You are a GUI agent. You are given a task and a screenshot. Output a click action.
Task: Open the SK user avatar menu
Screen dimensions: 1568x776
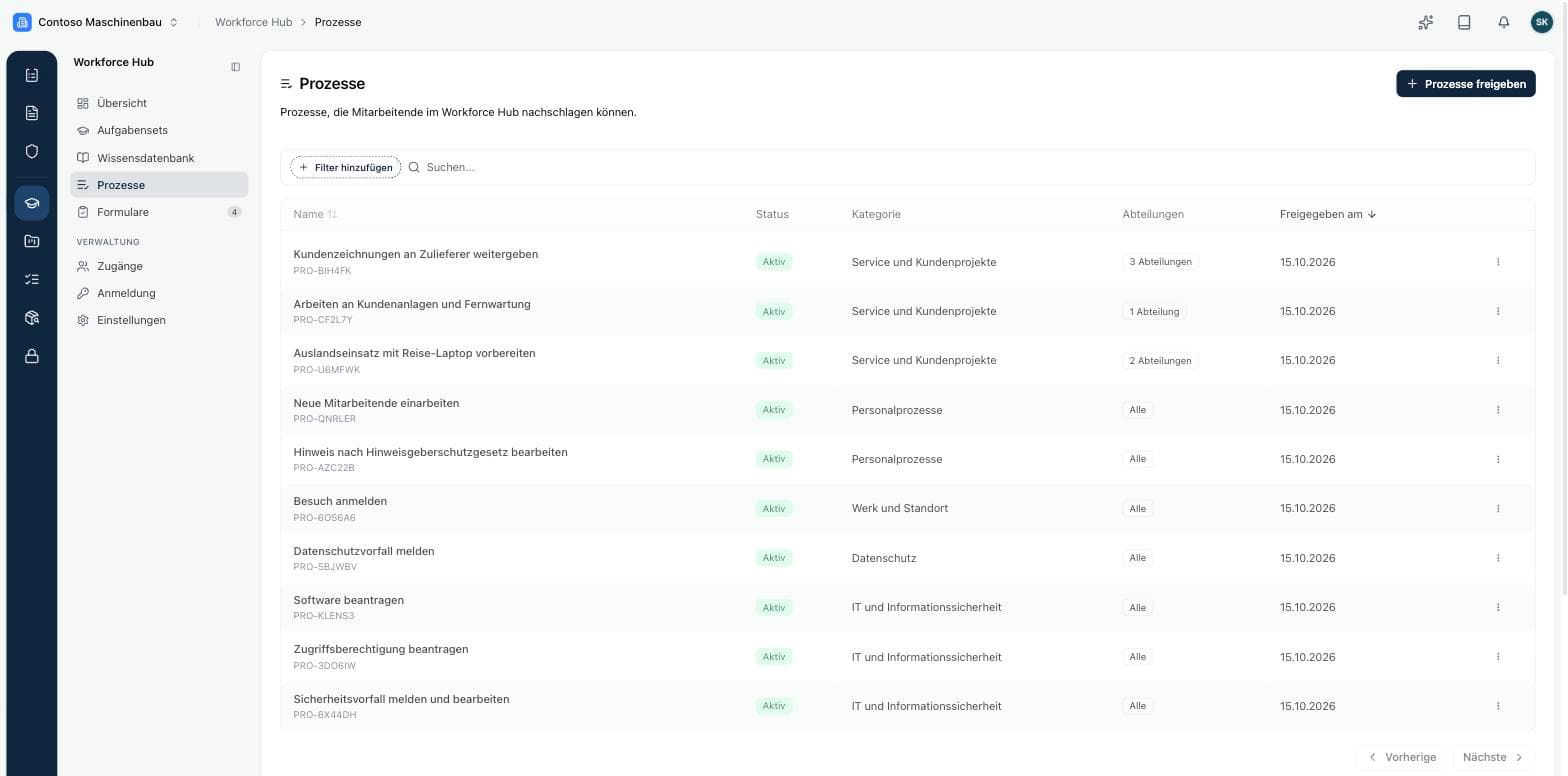(1542, 22)
